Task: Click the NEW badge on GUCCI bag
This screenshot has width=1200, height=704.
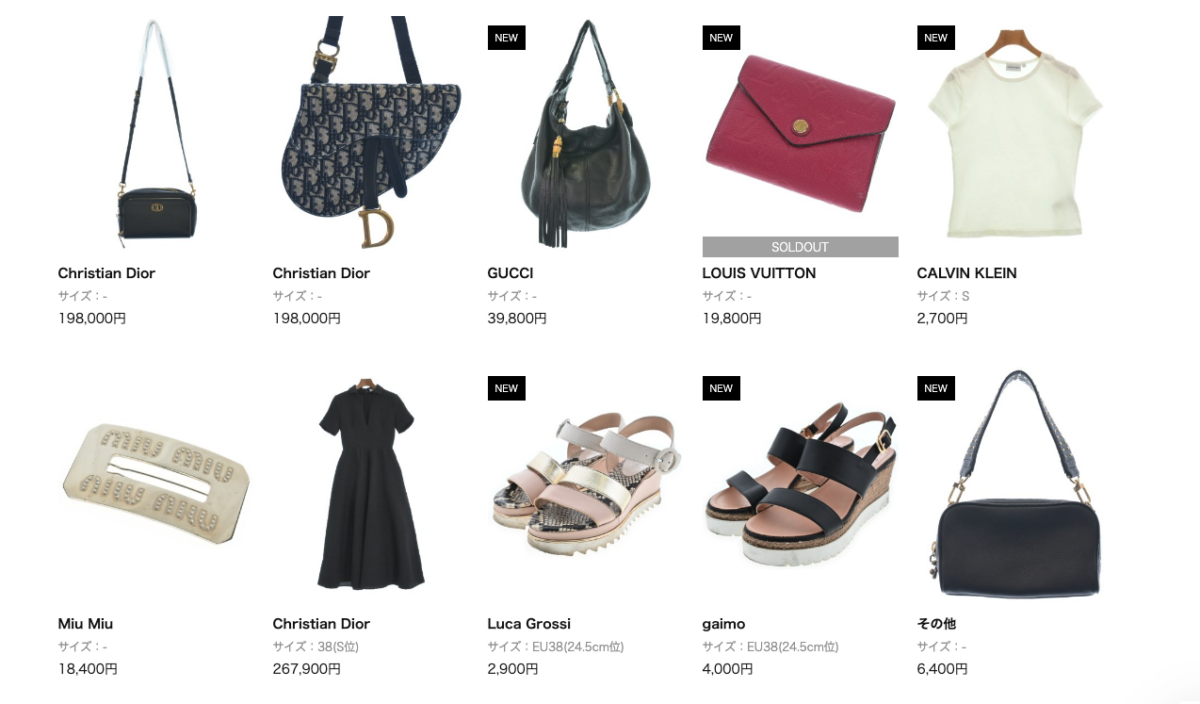Action: click(507, 38)
